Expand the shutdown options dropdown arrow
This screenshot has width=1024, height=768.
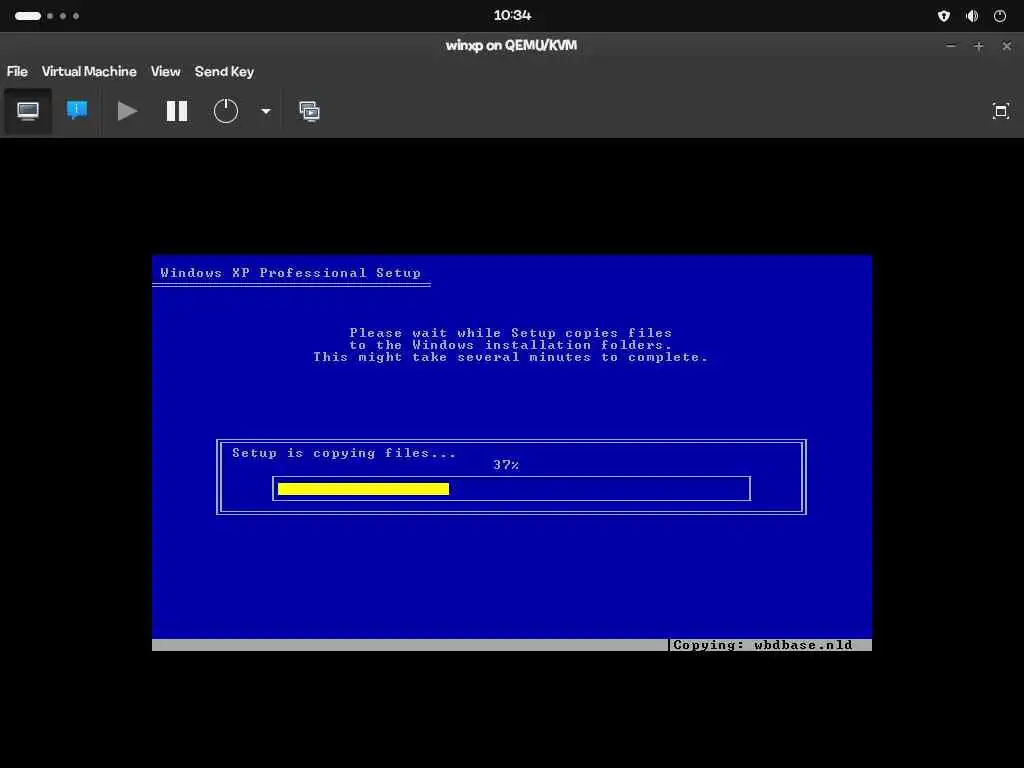point(266,111)
